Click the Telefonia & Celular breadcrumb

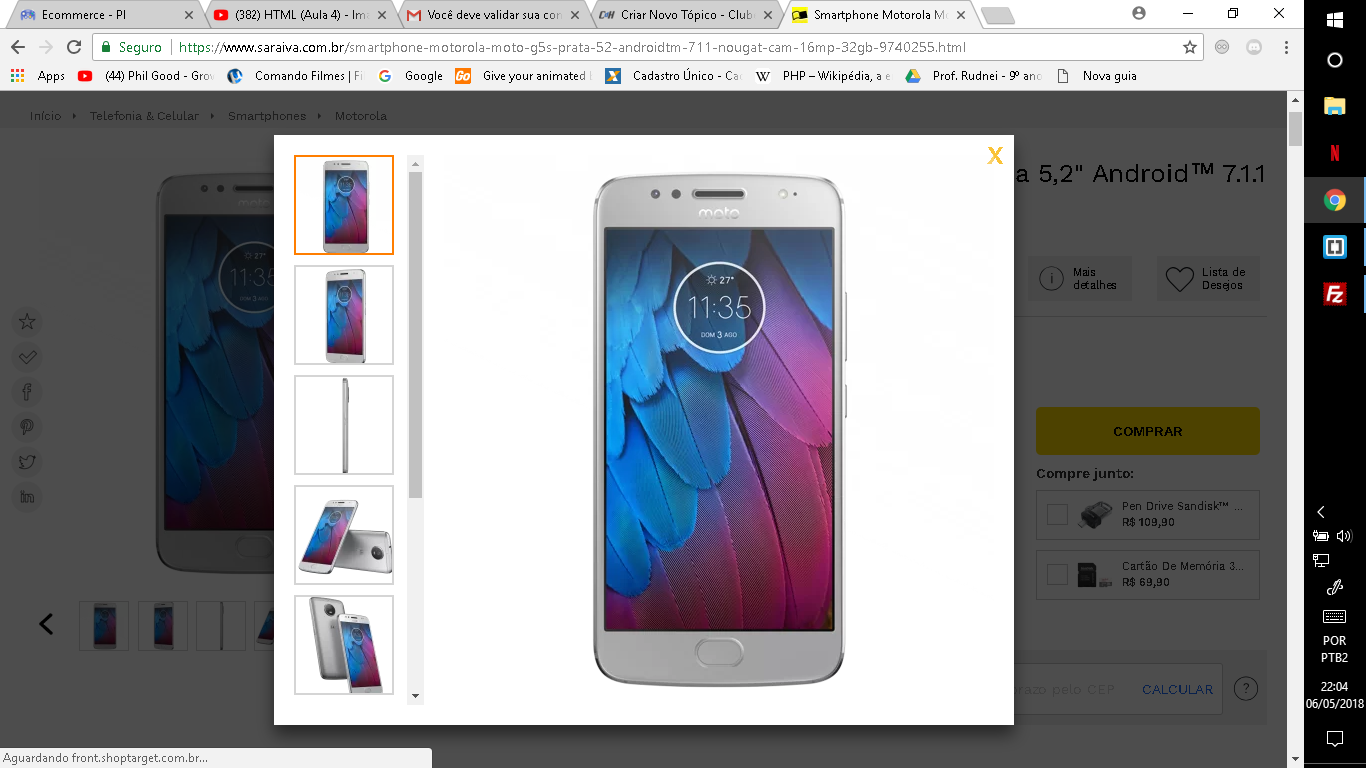click(144, 116)
